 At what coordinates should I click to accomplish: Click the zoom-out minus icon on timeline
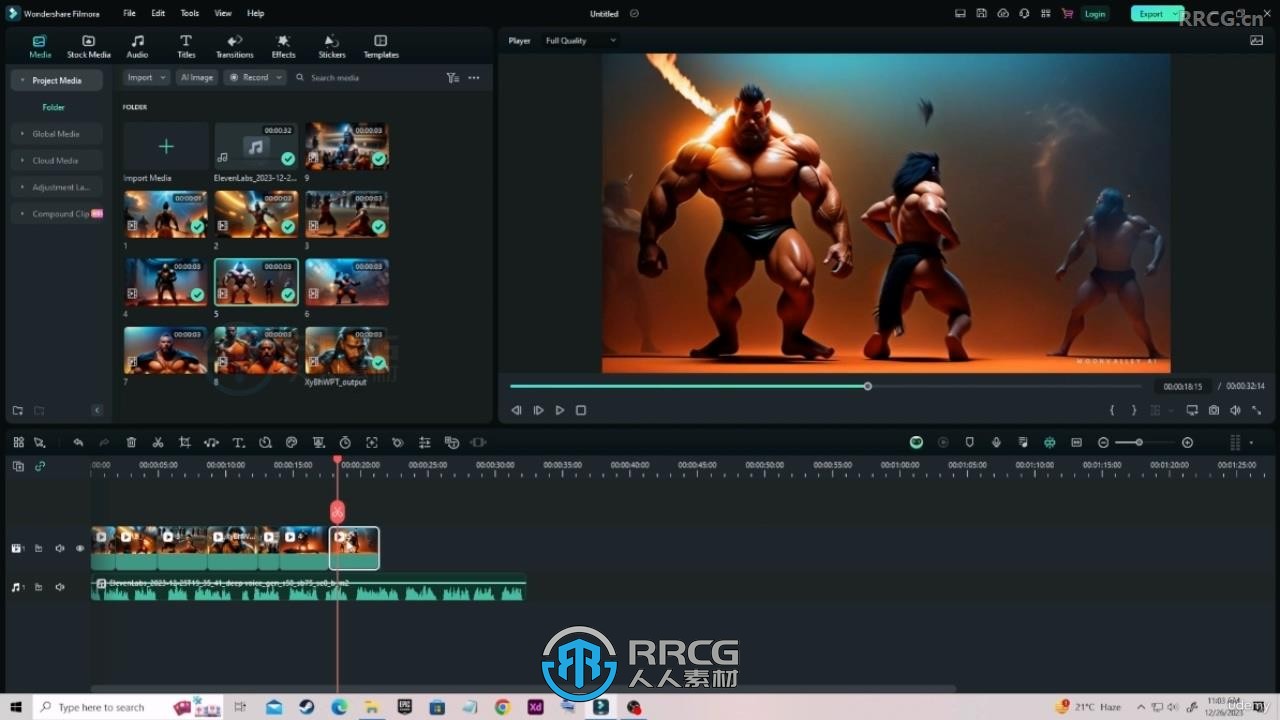coord(1103,442)
